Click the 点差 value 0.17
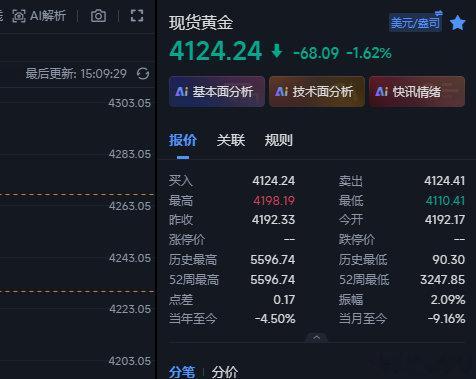The width and height of the screenshot is (476, 379). [284, 299]
